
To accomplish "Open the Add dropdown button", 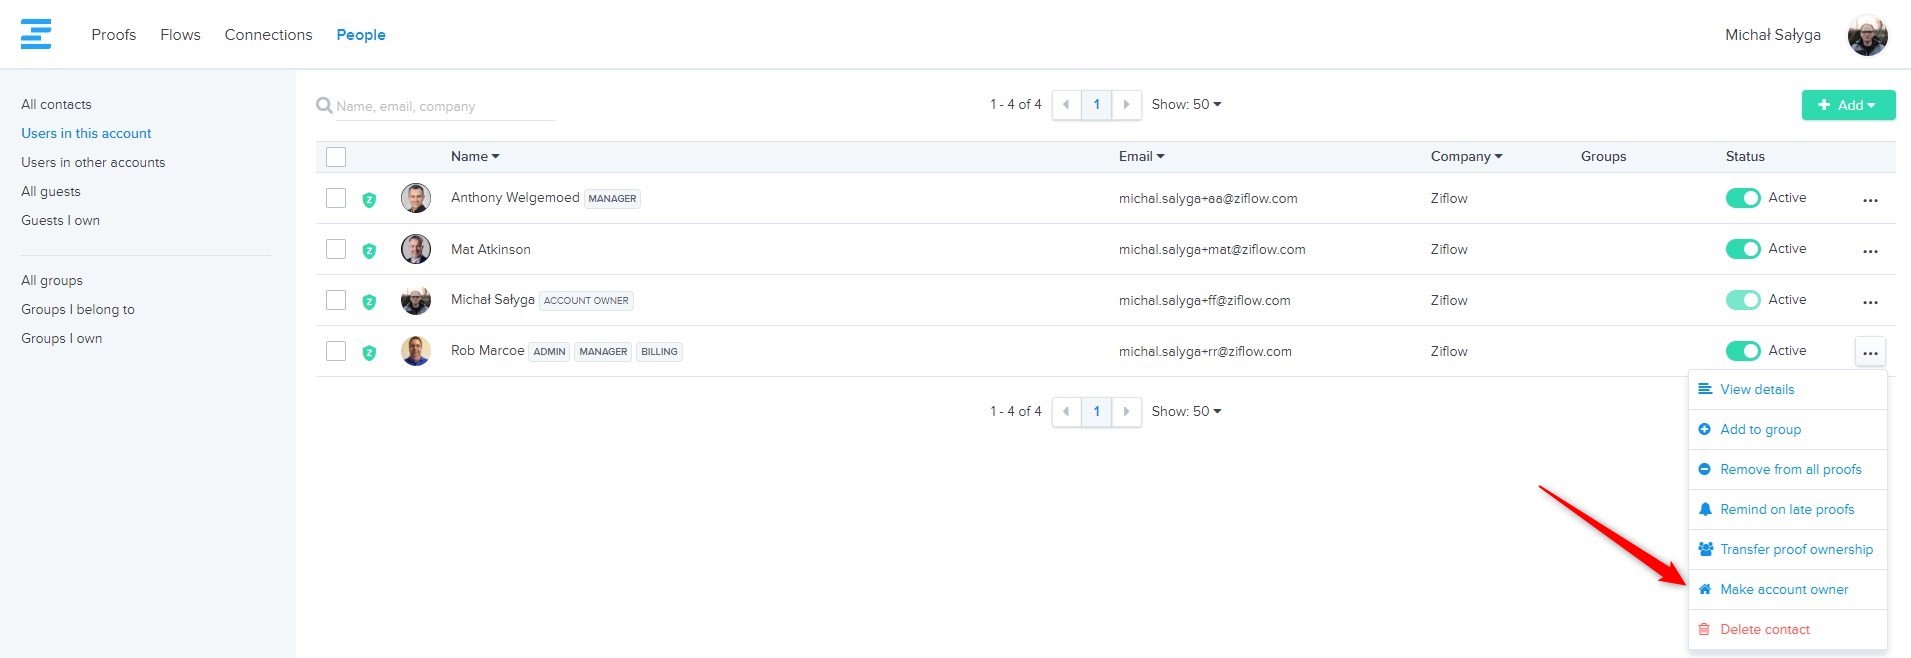I will pos(1848,105).
